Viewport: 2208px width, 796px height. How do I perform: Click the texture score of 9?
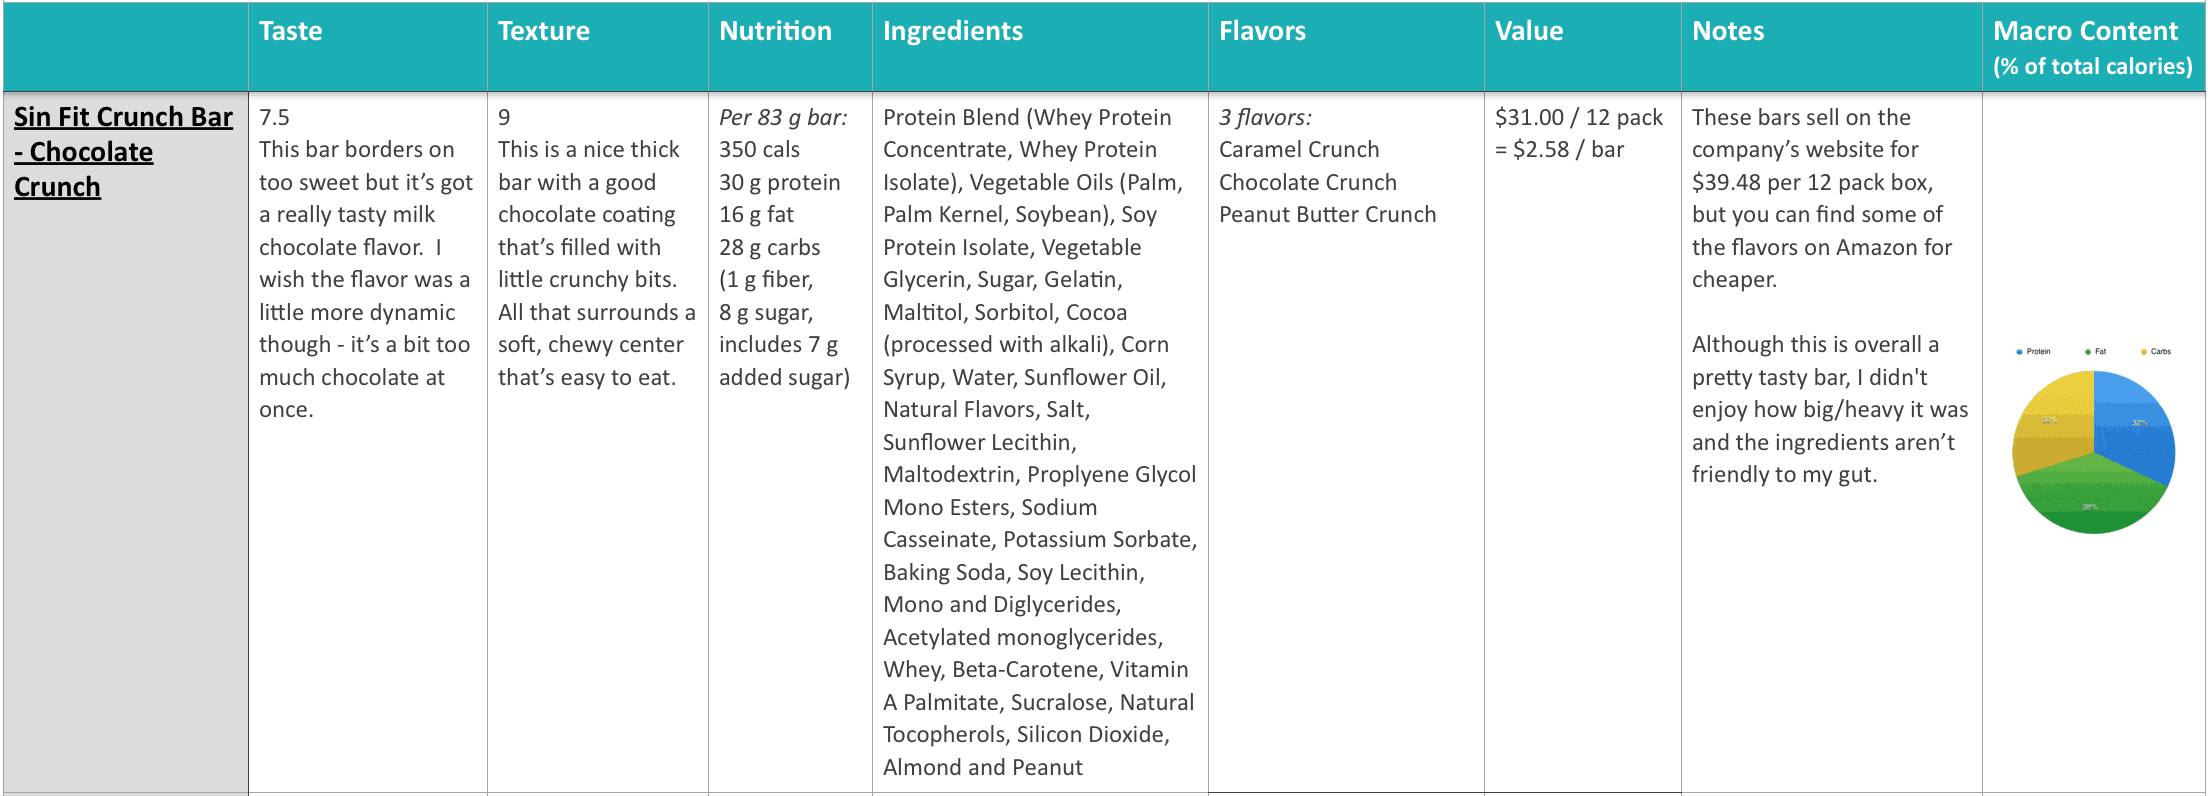pos(504,117)
